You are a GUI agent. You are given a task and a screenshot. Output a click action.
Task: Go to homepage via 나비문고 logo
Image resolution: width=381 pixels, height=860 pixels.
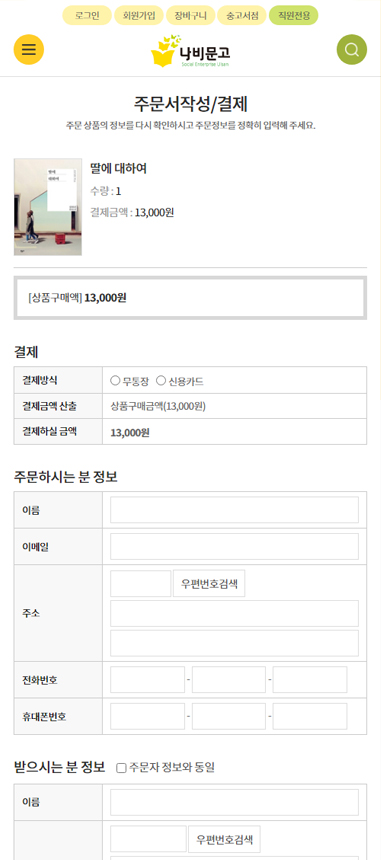(190, 51)
